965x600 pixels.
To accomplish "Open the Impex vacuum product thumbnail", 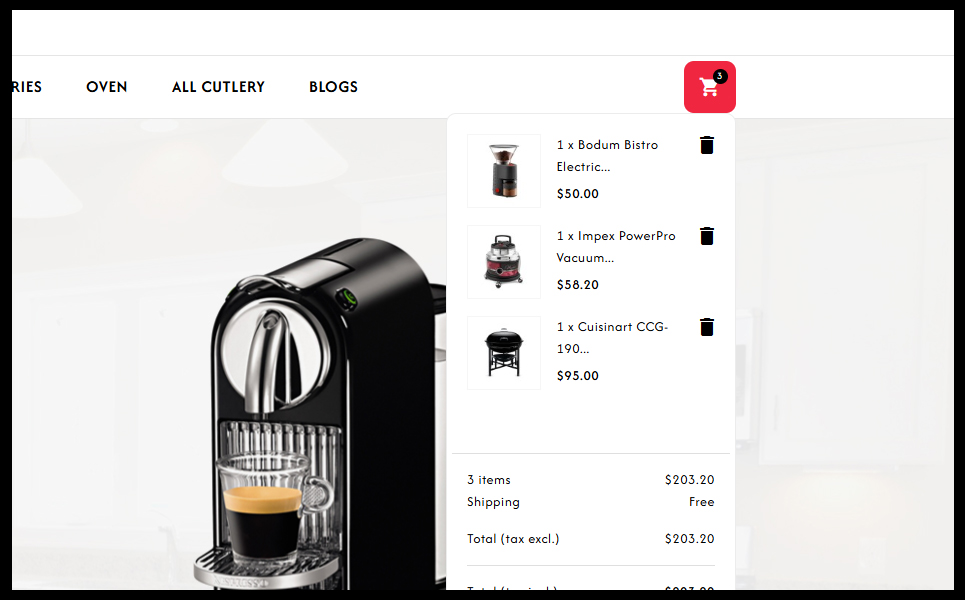I will pos(504,262).
